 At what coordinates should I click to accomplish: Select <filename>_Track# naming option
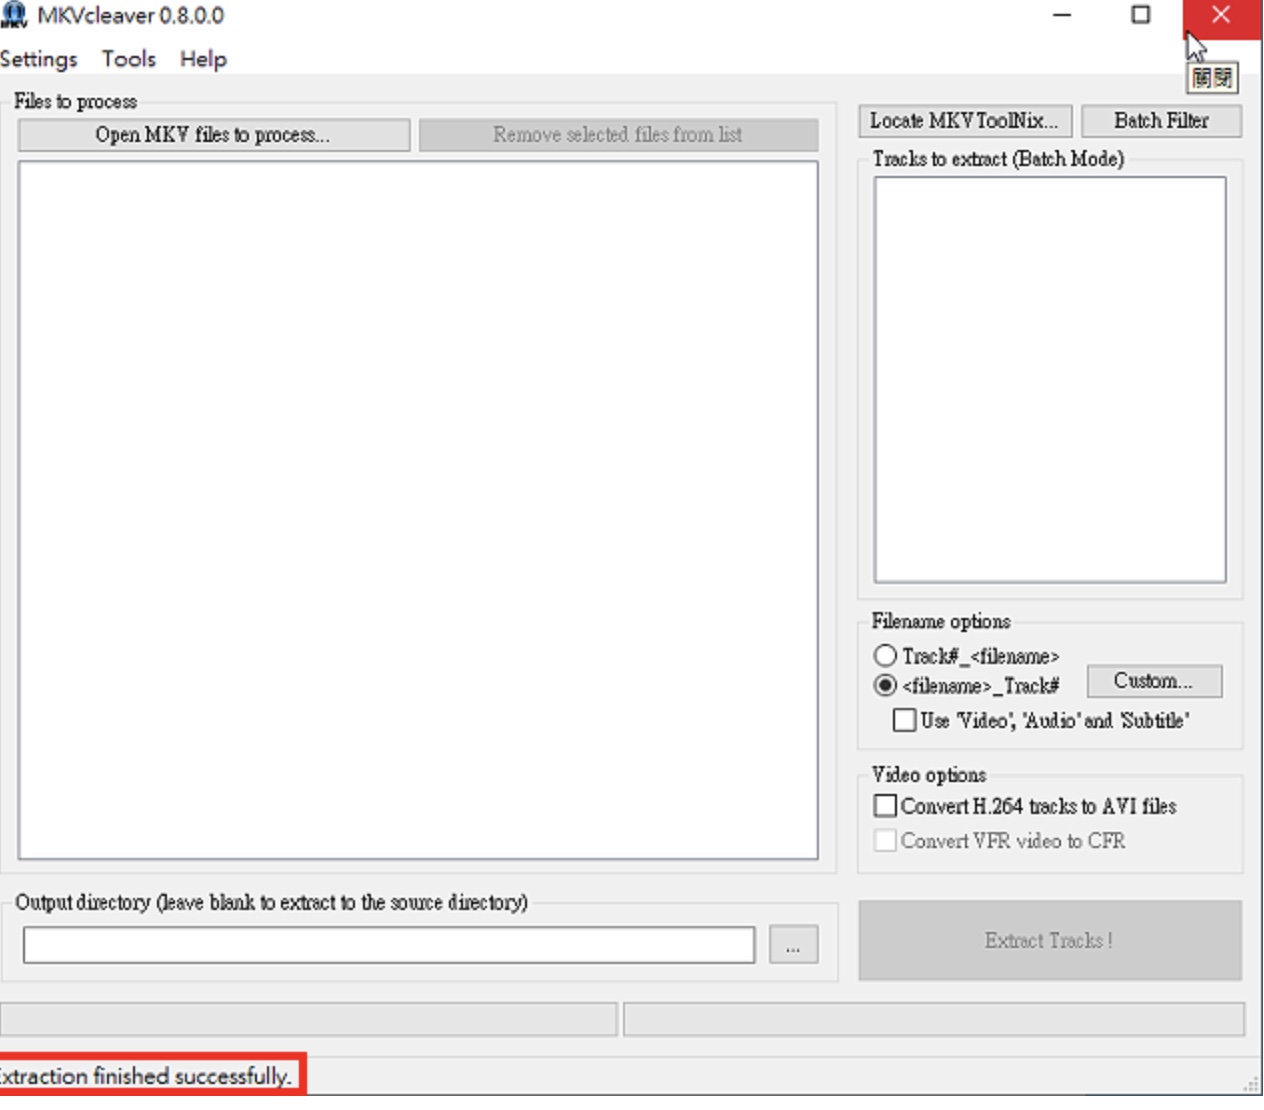point(966,686)
